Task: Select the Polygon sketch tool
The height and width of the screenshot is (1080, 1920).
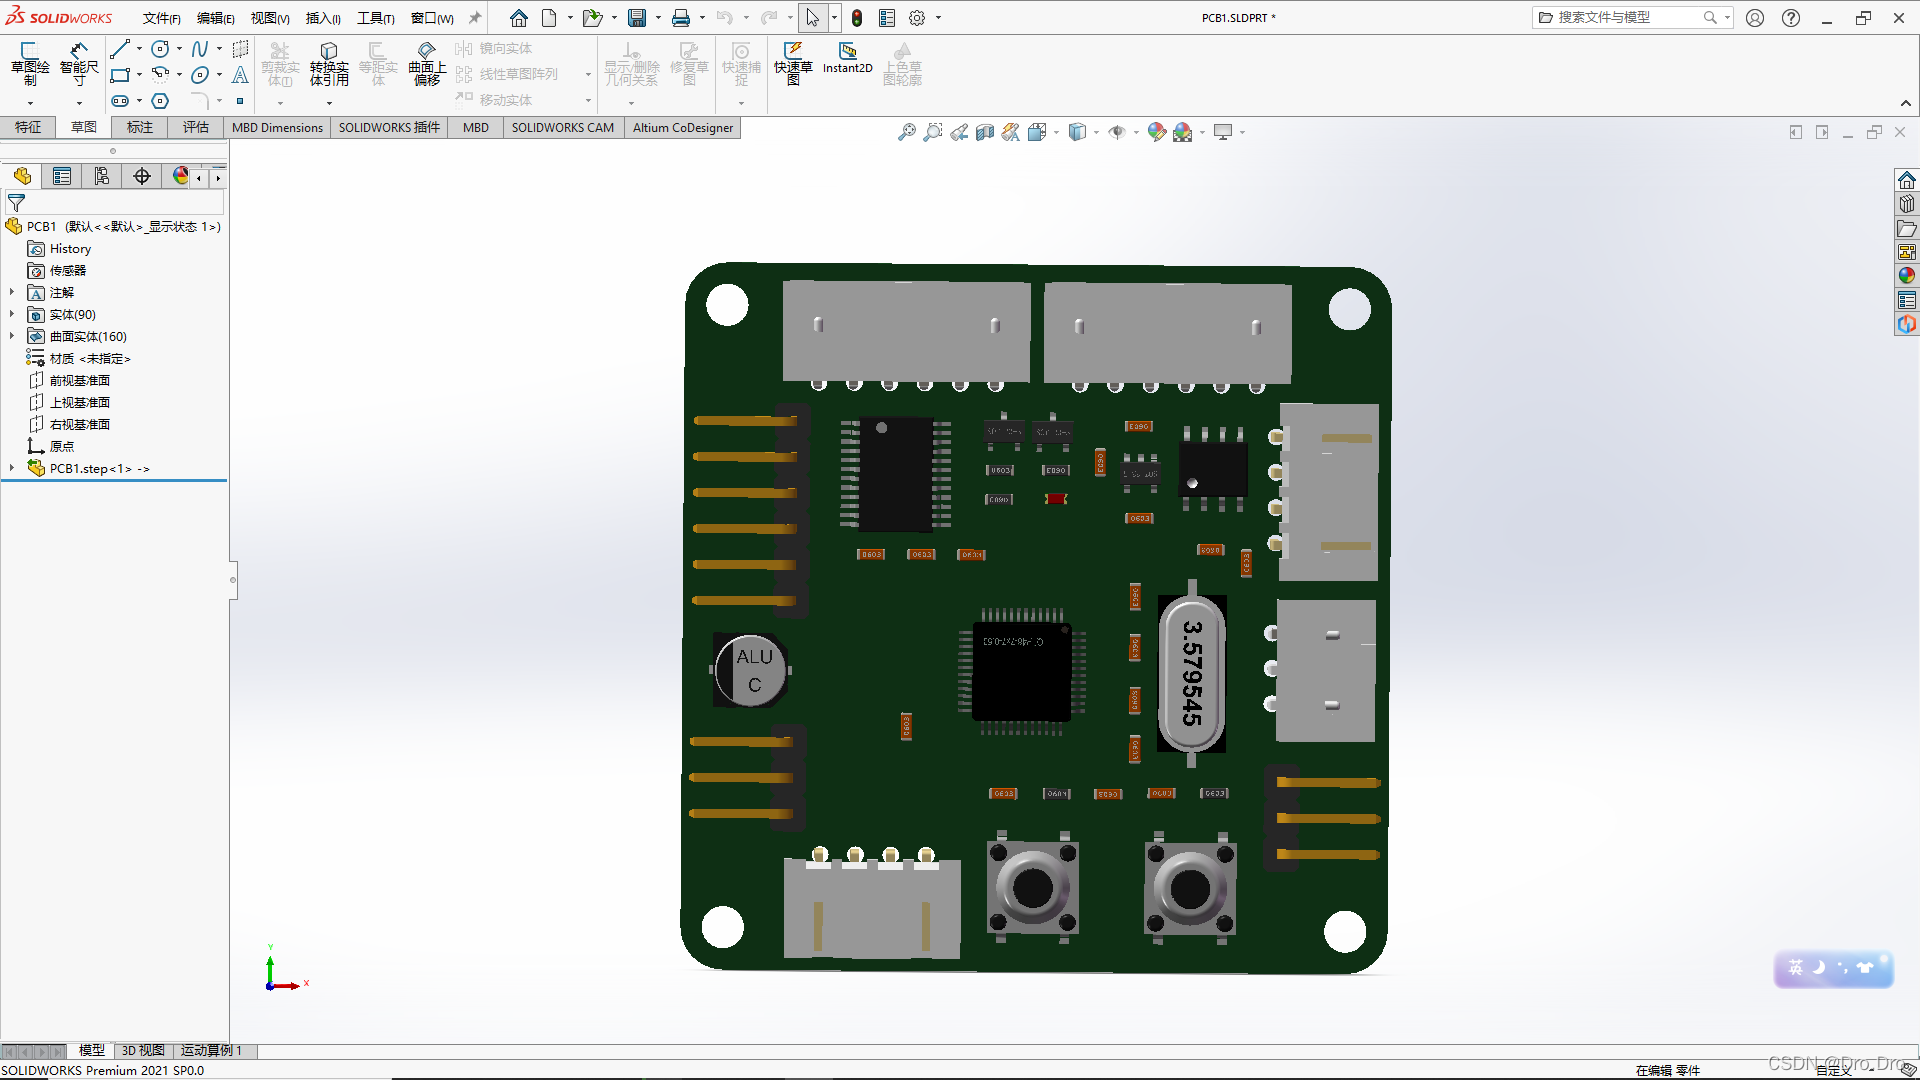Action: coord(160,101)
